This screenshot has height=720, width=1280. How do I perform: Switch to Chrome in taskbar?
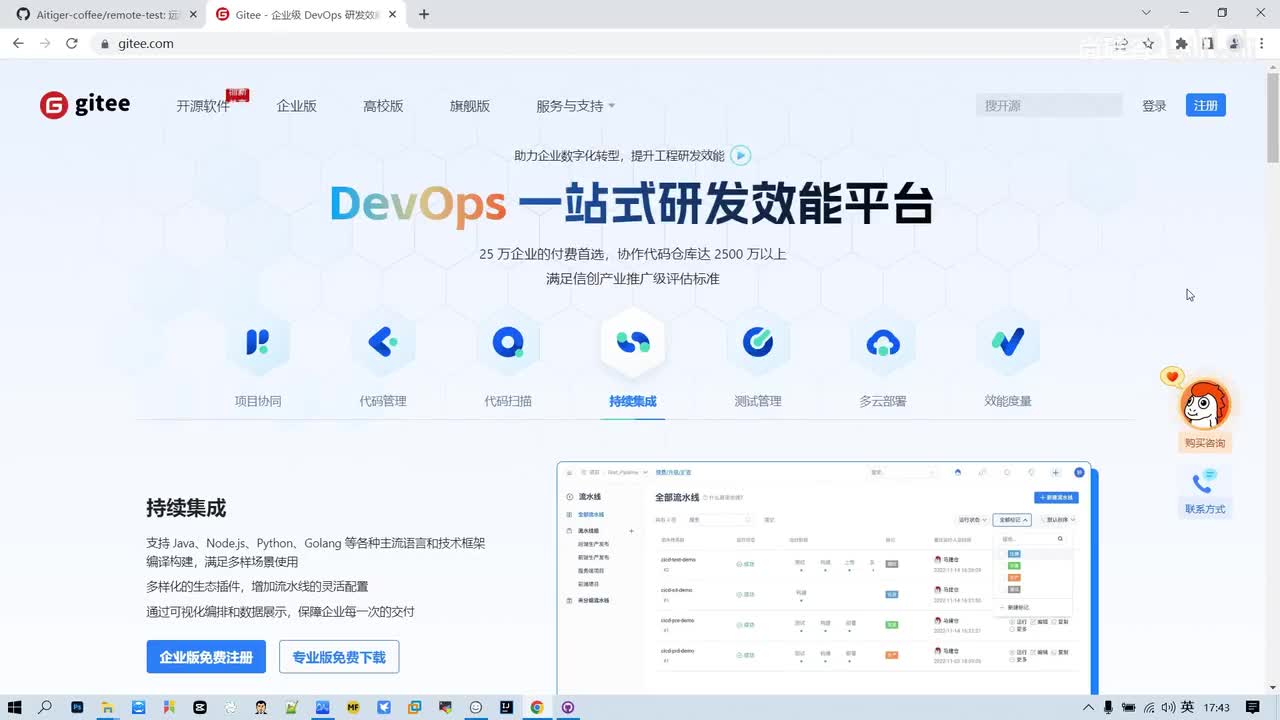[537, 707]
